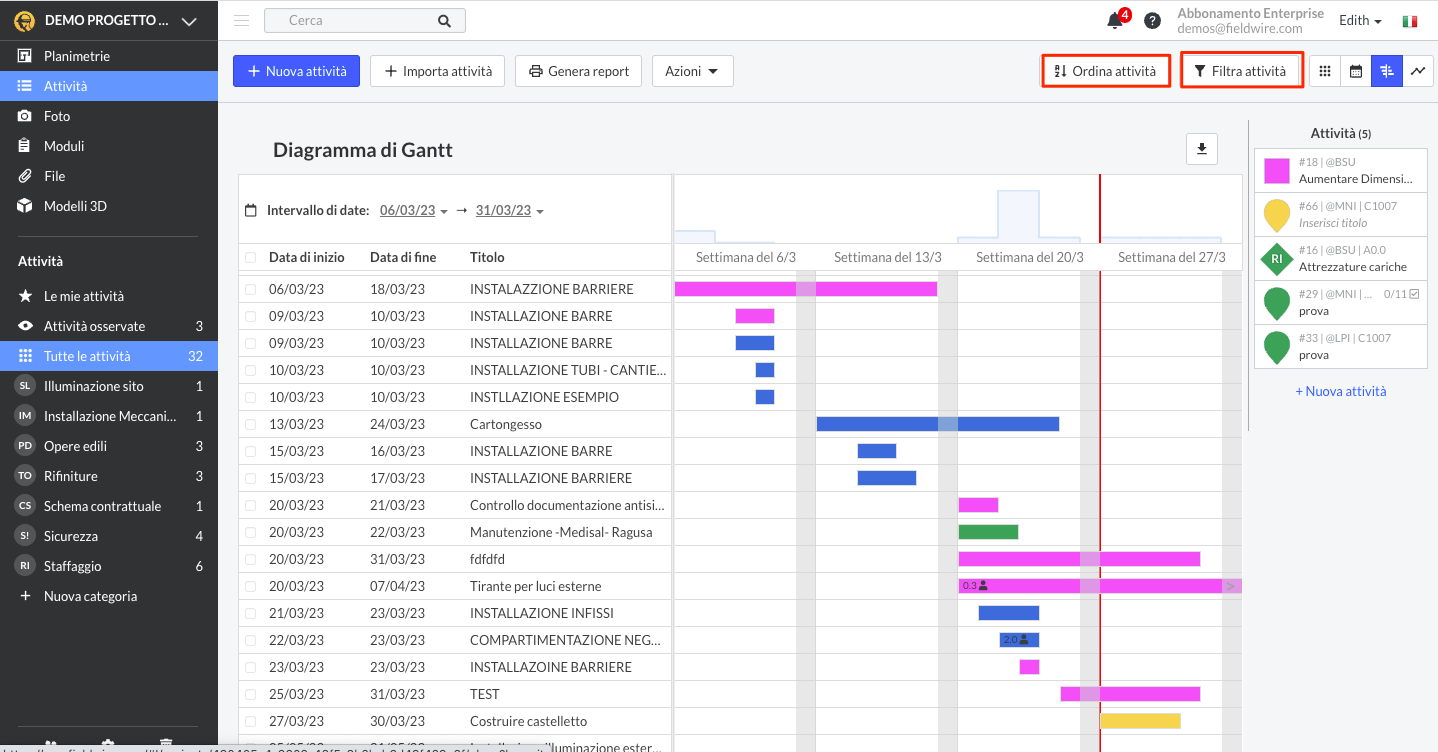Open the line chart view icon
1438x752 pixels.
pos(1417,71)
